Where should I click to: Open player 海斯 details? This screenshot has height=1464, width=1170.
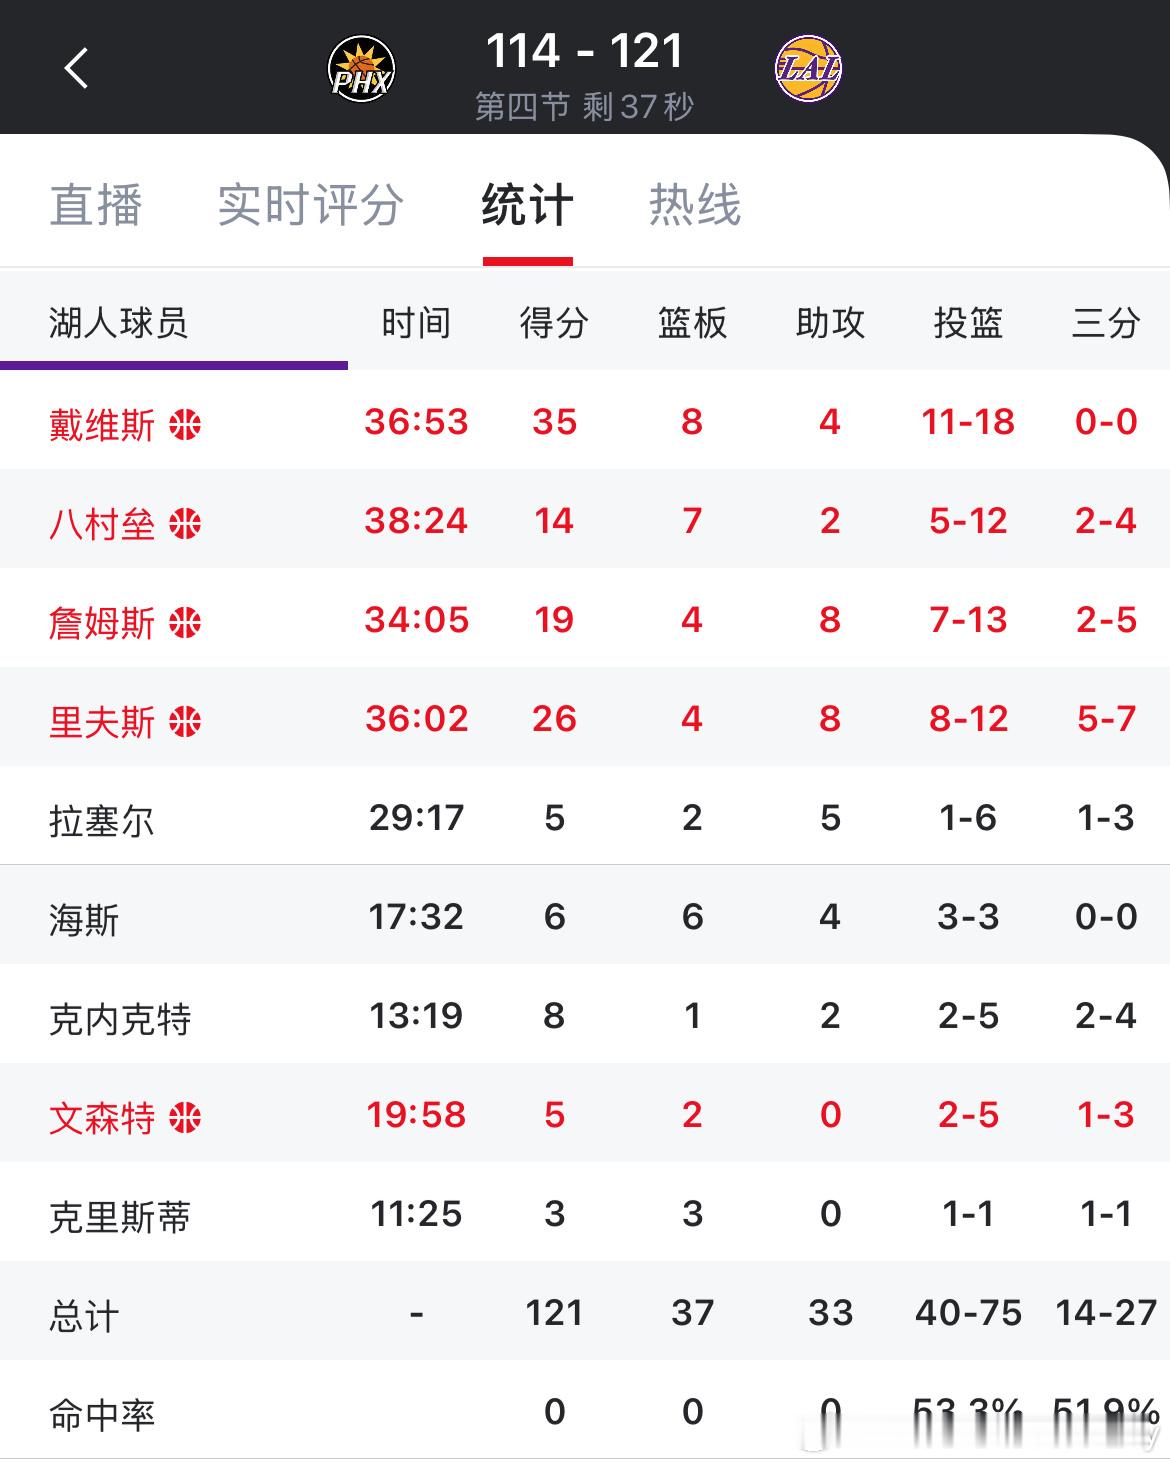pyautogui.click(x=585, y=916)
